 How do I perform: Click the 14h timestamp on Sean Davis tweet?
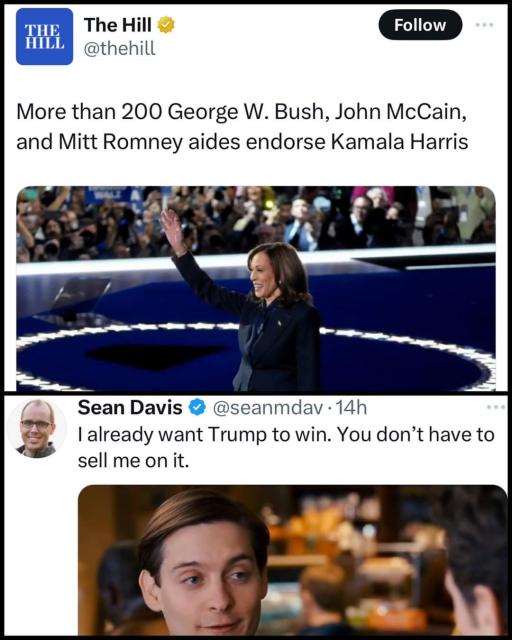(x=351, y=408)
